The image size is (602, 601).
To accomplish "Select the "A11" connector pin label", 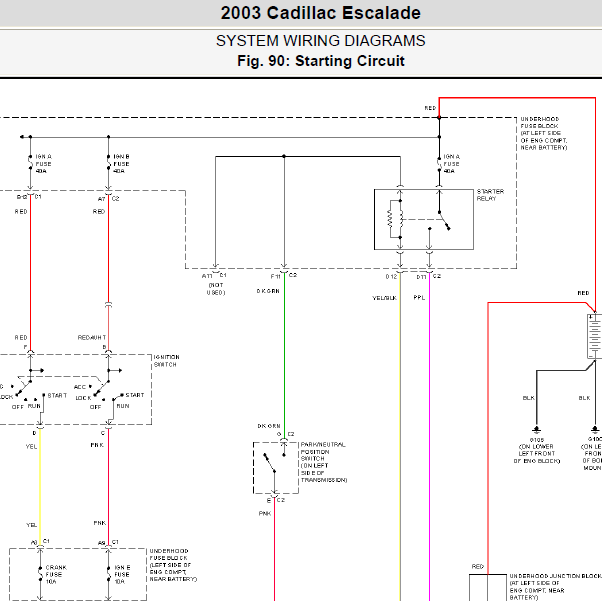I will pos(207,276).
